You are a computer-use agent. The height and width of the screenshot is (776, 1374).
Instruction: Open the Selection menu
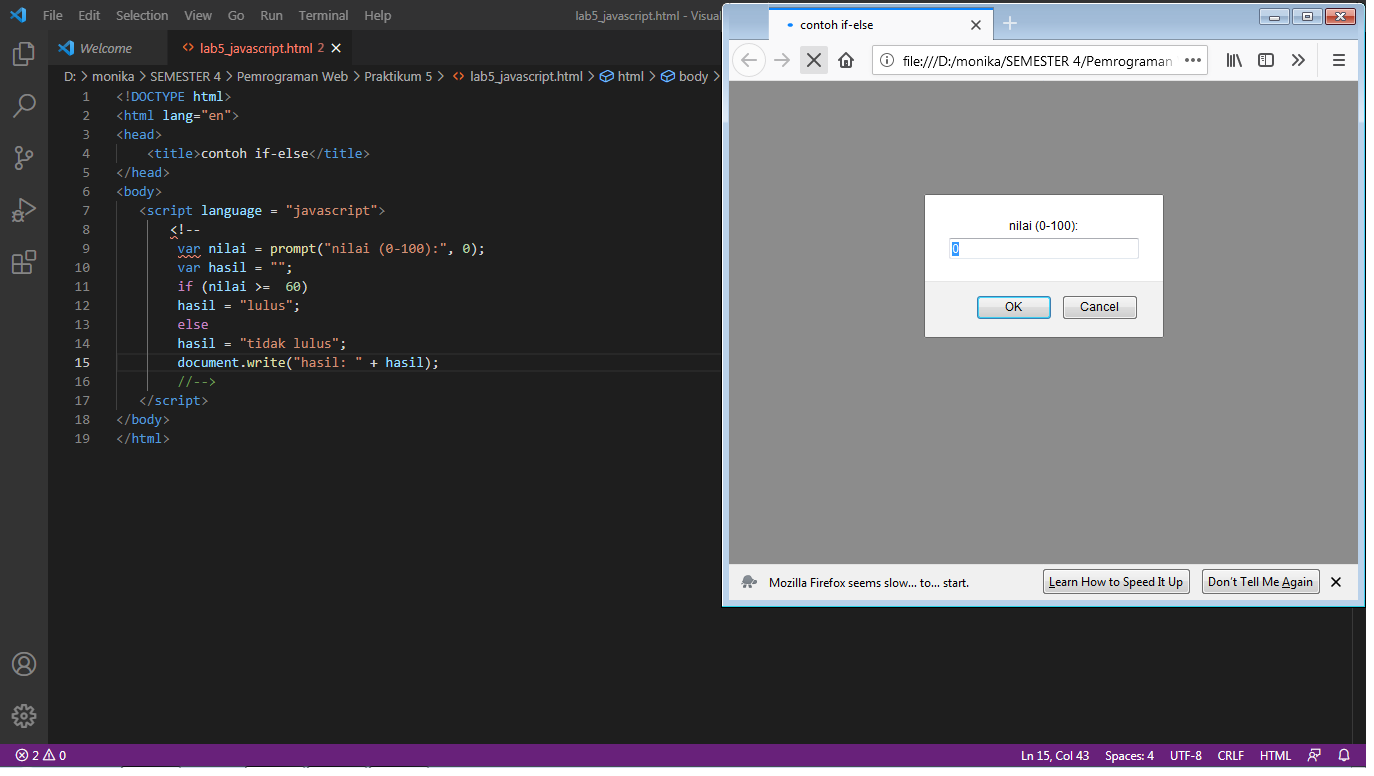(142, 15)
